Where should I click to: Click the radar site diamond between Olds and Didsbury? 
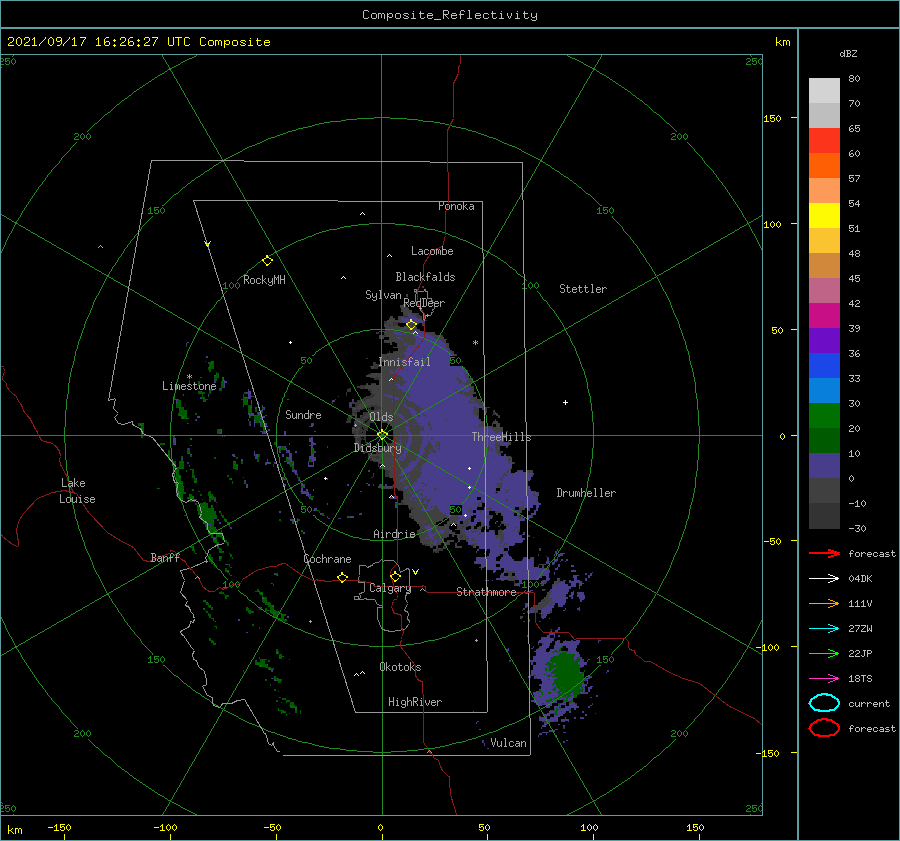click(382, 435)
